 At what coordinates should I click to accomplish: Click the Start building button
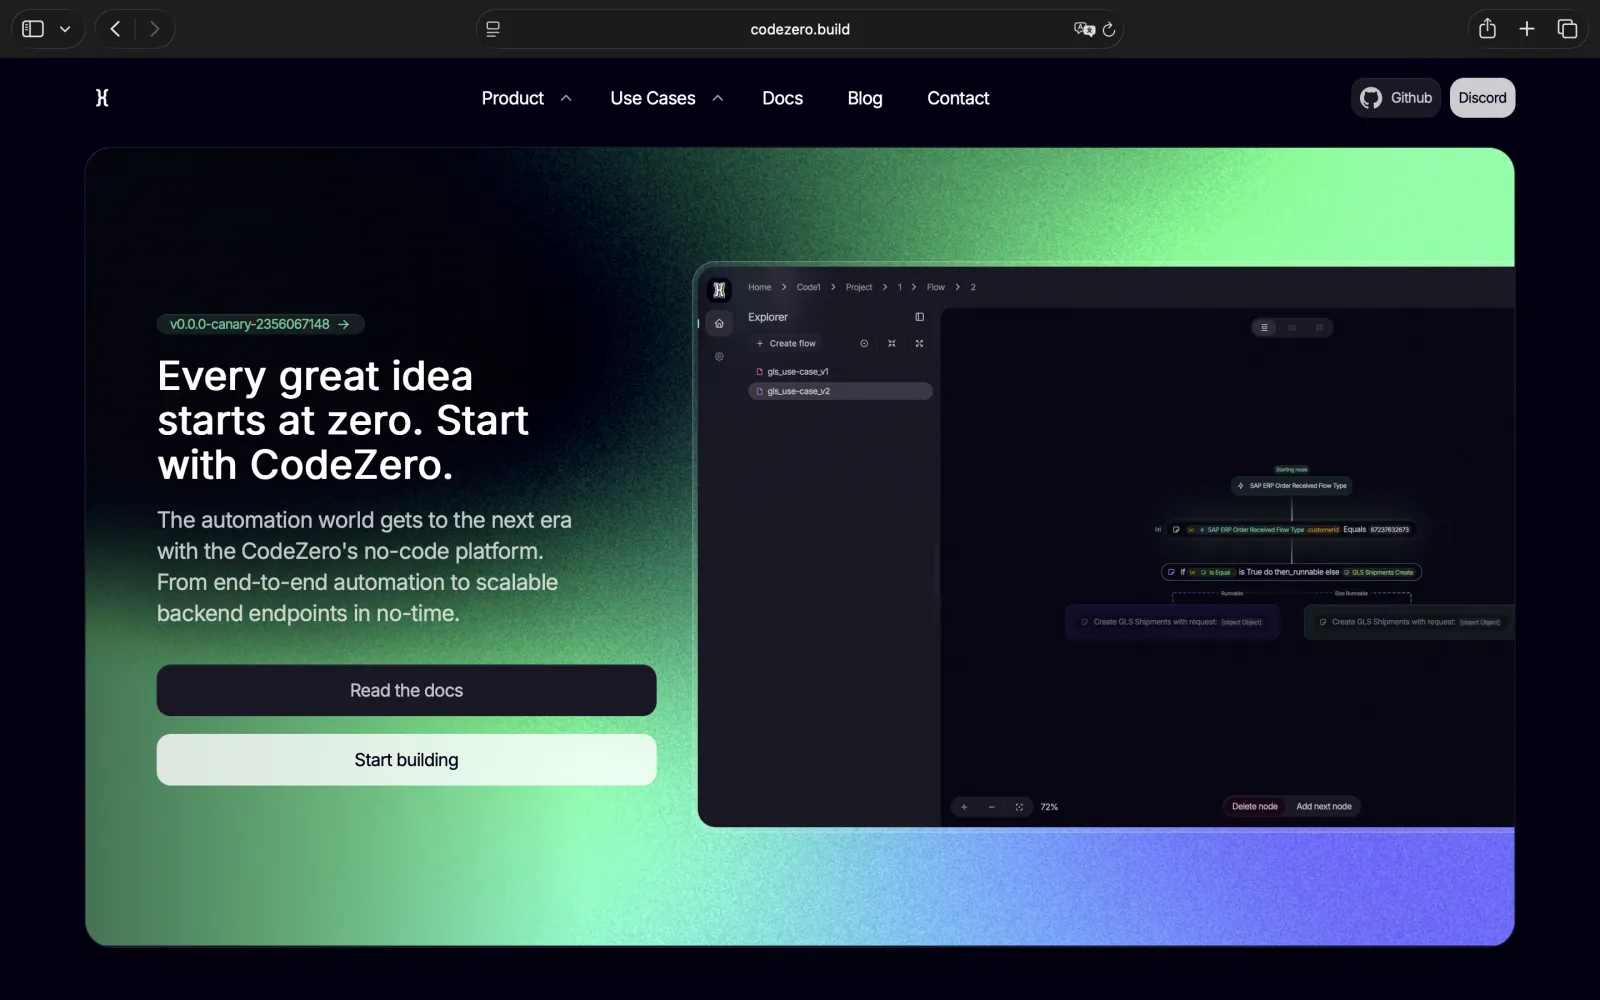pyautogui.click(x=406, y=760)
